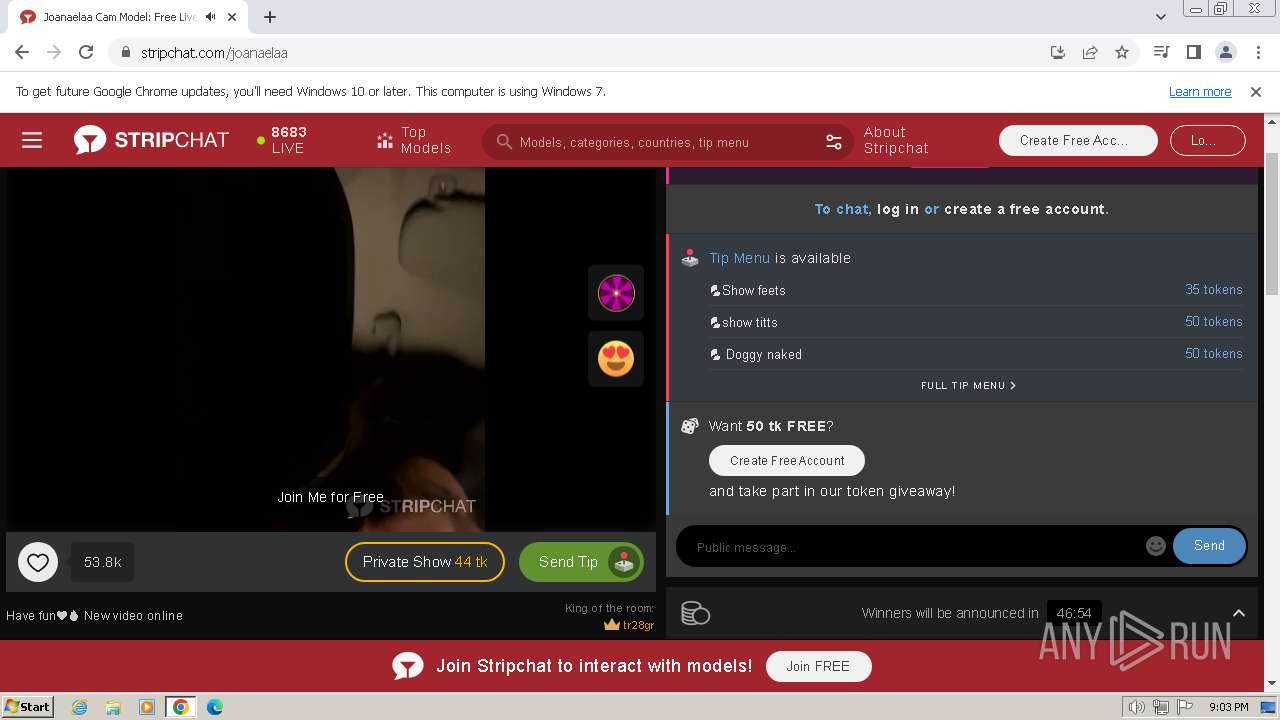
Task: Open the Windows Start menu
Action: point(27,706)
